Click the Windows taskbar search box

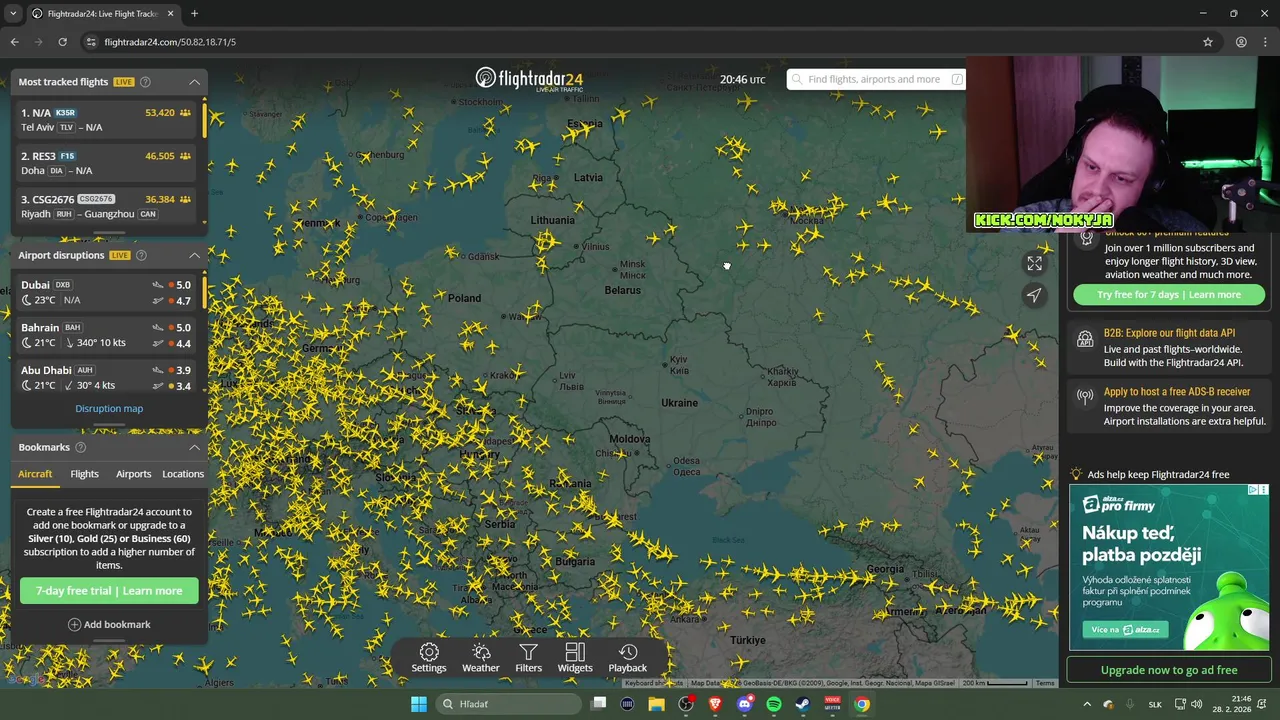508,704
